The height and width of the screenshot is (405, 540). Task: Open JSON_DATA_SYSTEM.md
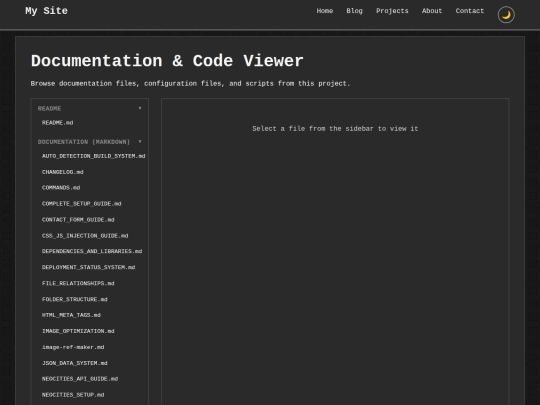tap(75, 363)
